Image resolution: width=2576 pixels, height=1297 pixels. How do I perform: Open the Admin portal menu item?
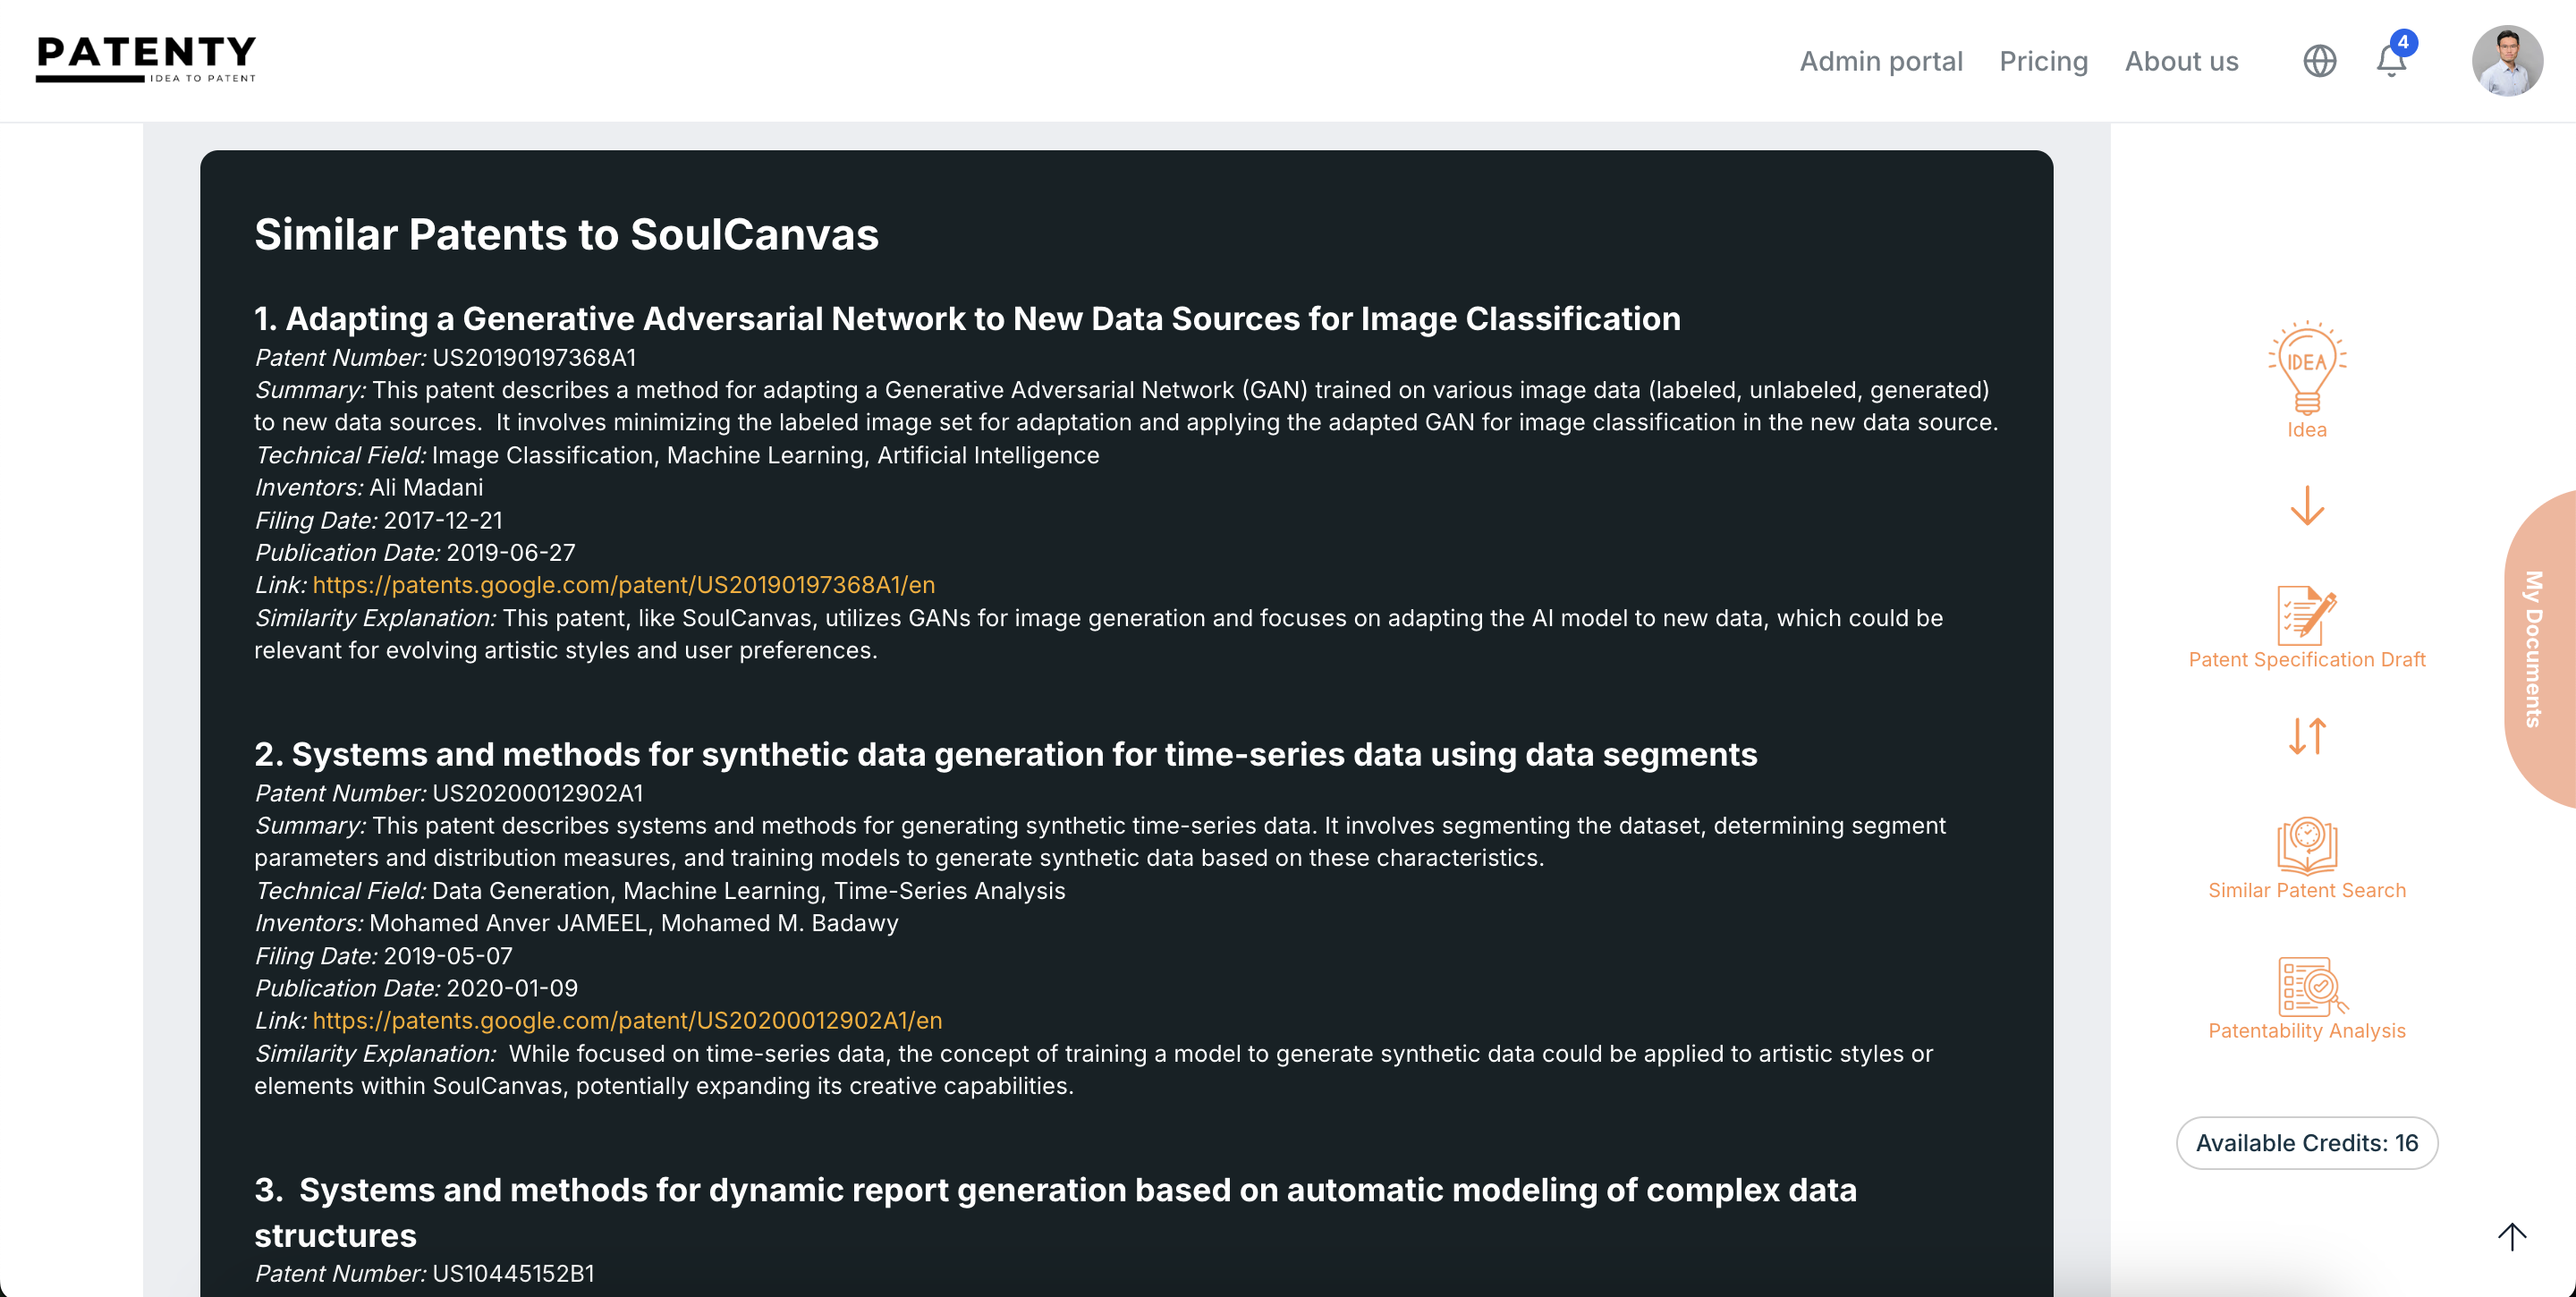coord(1880,61)
